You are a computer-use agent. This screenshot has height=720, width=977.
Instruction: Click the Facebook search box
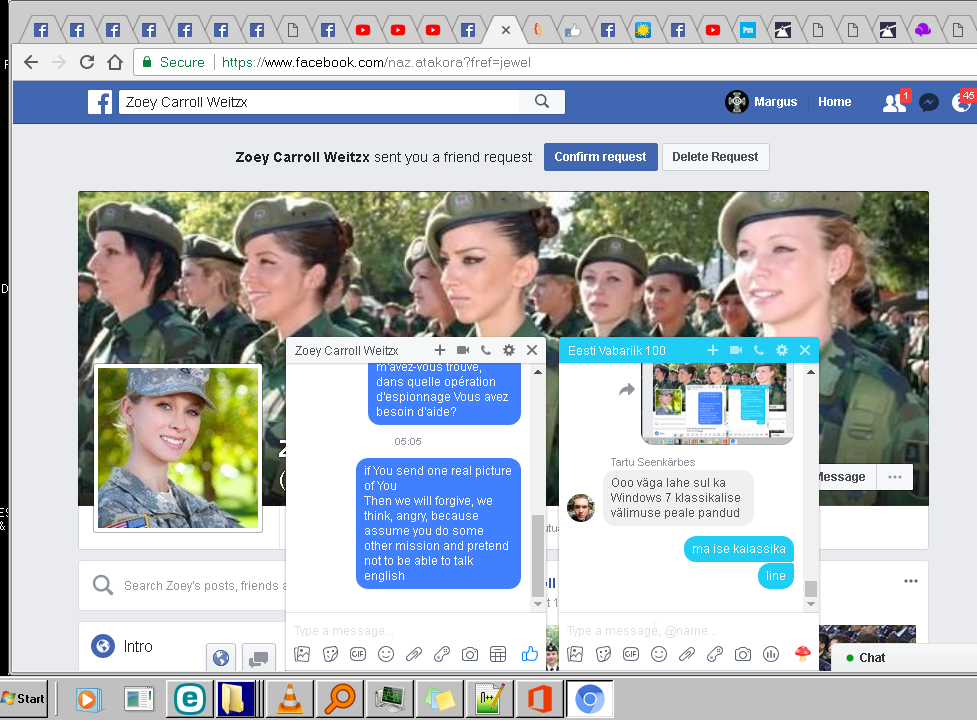[320, 102]
